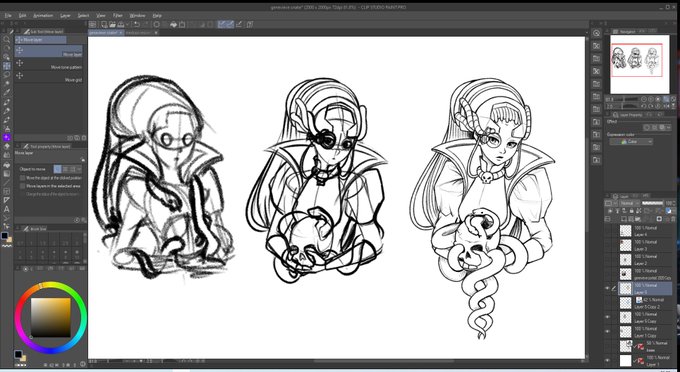The image size is (680, 372).
Task: Select the Auto select wand tool
Action: (x=7, y=83)
